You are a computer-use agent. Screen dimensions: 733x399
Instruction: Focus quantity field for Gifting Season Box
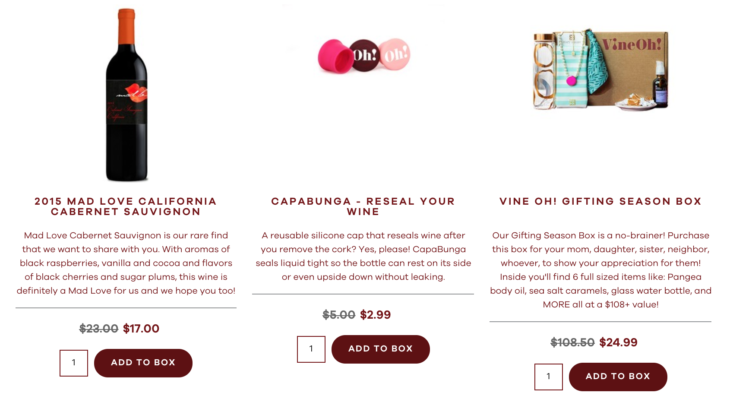[548, 377]
